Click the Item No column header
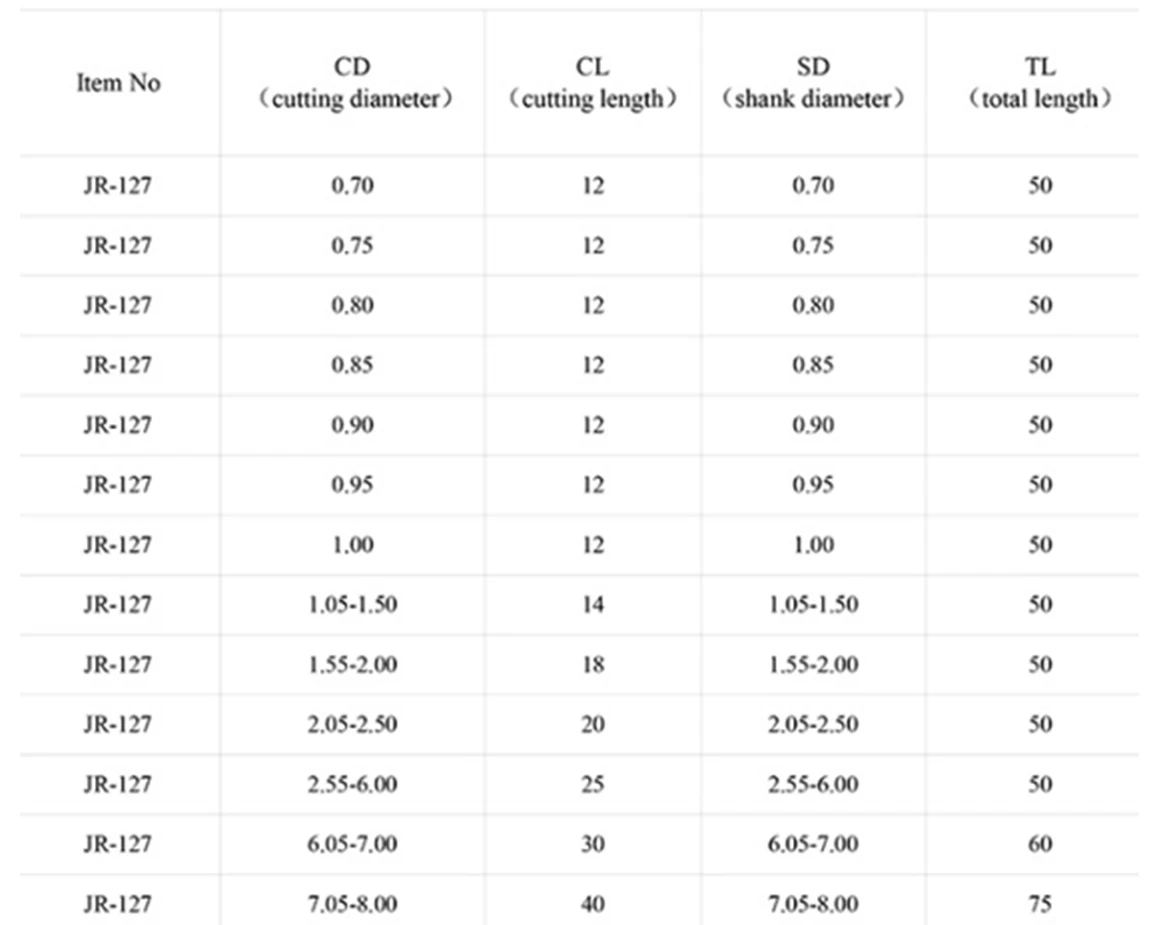 tap(119, 83)
